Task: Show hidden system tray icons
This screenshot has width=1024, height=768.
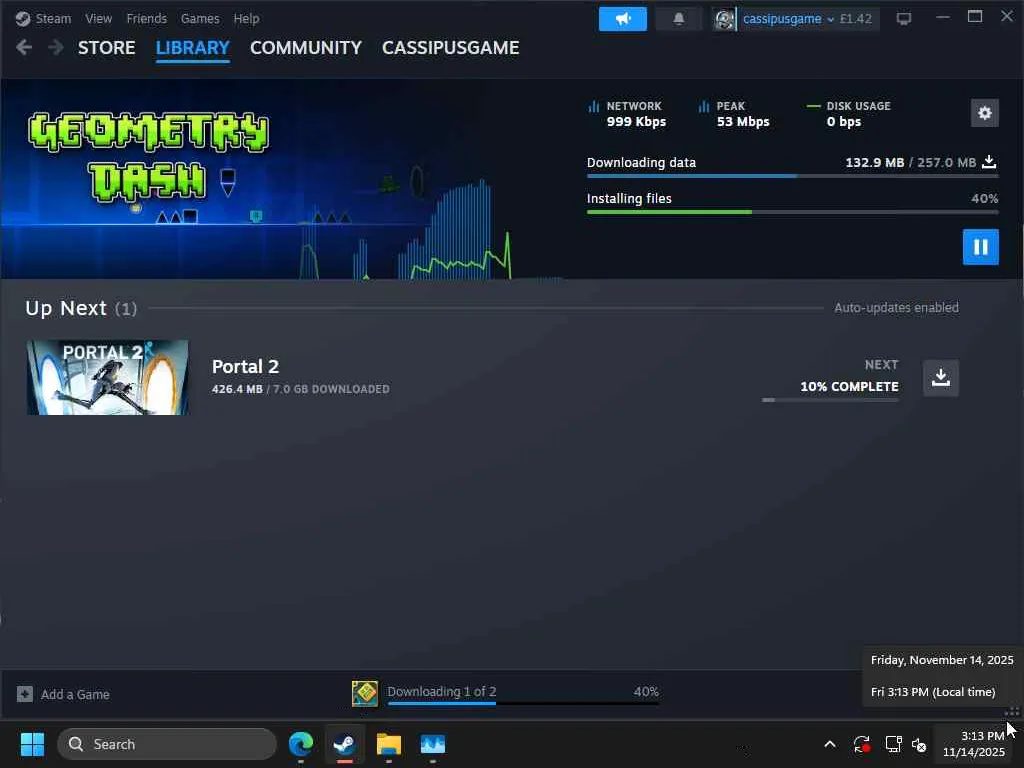Action: (829, 744)
